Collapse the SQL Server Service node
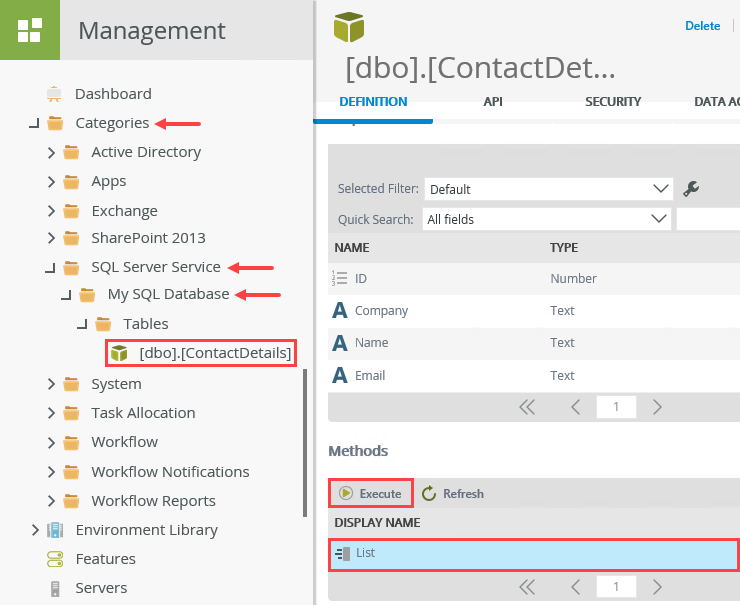Viewport: 740px width, 605px height. (x=50, y=268)
